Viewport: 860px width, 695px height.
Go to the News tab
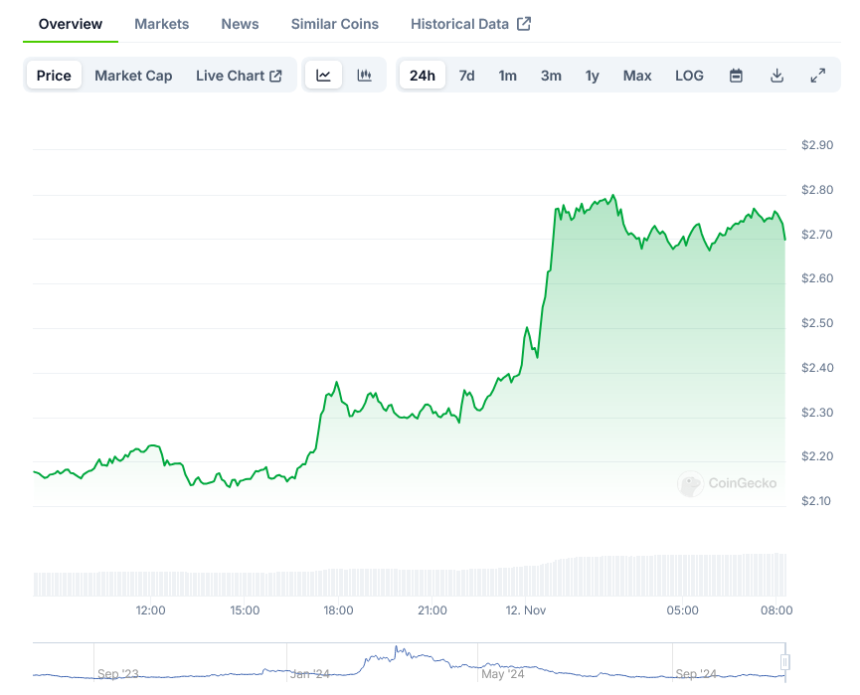click(240, 24)
